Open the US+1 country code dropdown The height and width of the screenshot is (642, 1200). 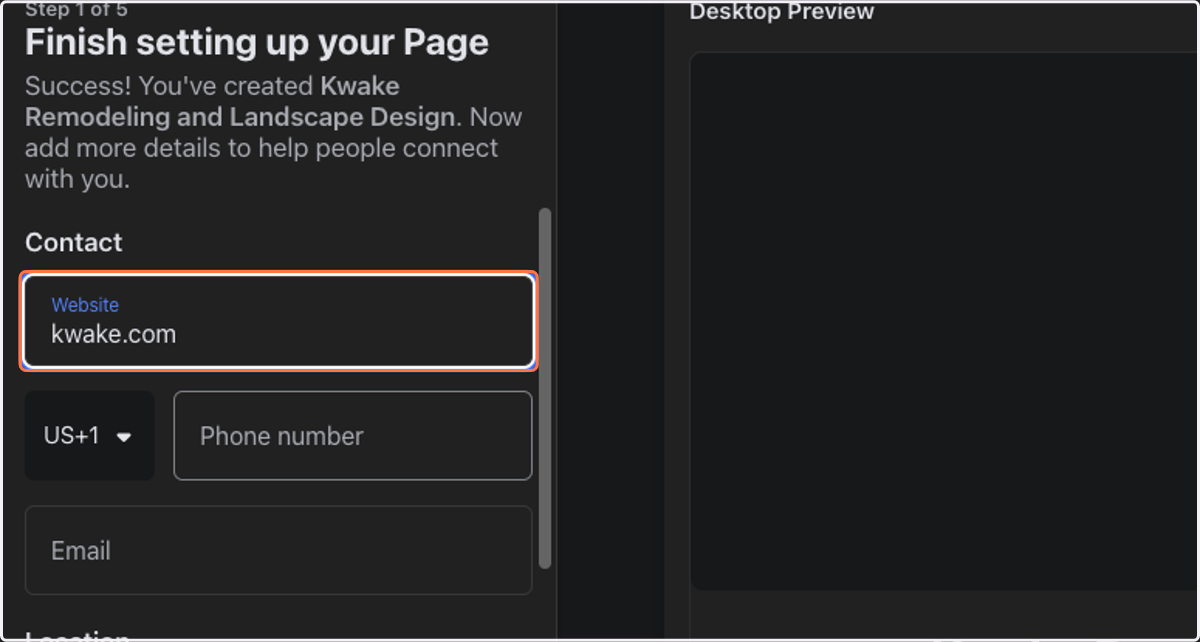pos(90,436)
